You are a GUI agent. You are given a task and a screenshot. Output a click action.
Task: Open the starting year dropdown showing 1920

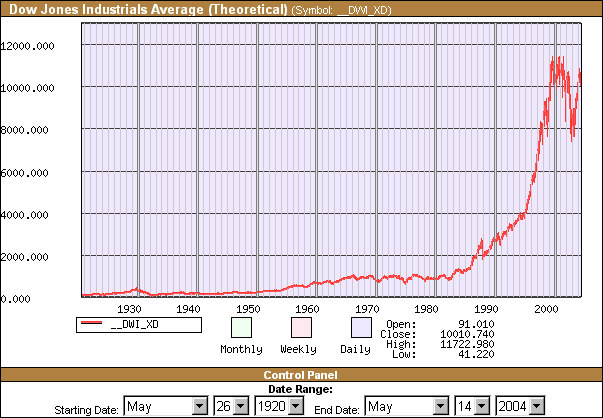[279, 406]
